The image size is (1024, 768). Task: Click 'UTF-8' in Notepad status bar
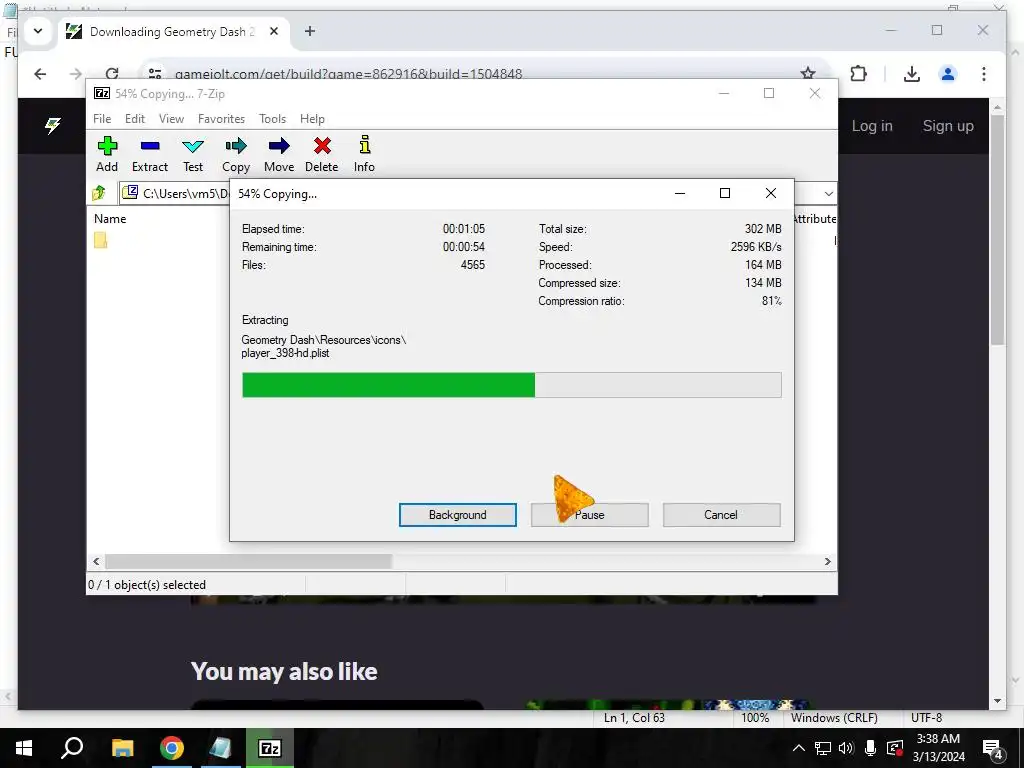[926, 718]
